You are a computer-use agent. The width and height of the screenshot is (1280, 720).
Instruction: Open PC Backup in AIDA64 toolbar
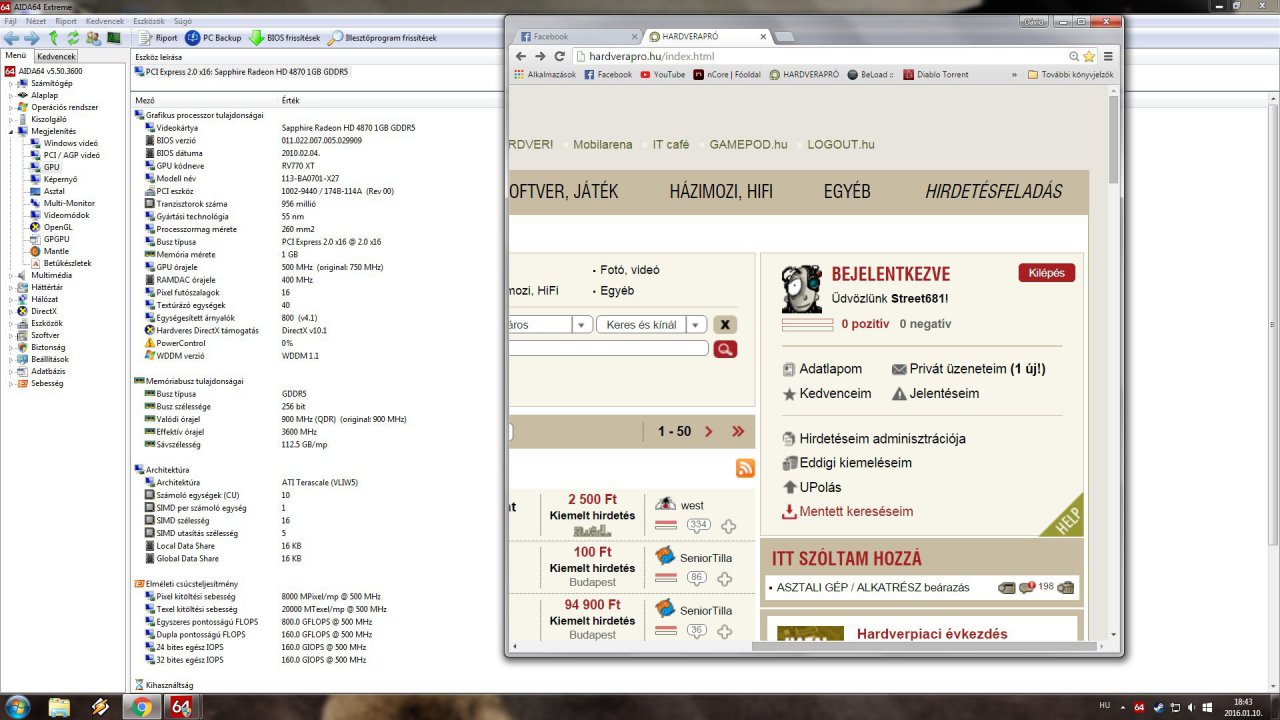[213, 38]
